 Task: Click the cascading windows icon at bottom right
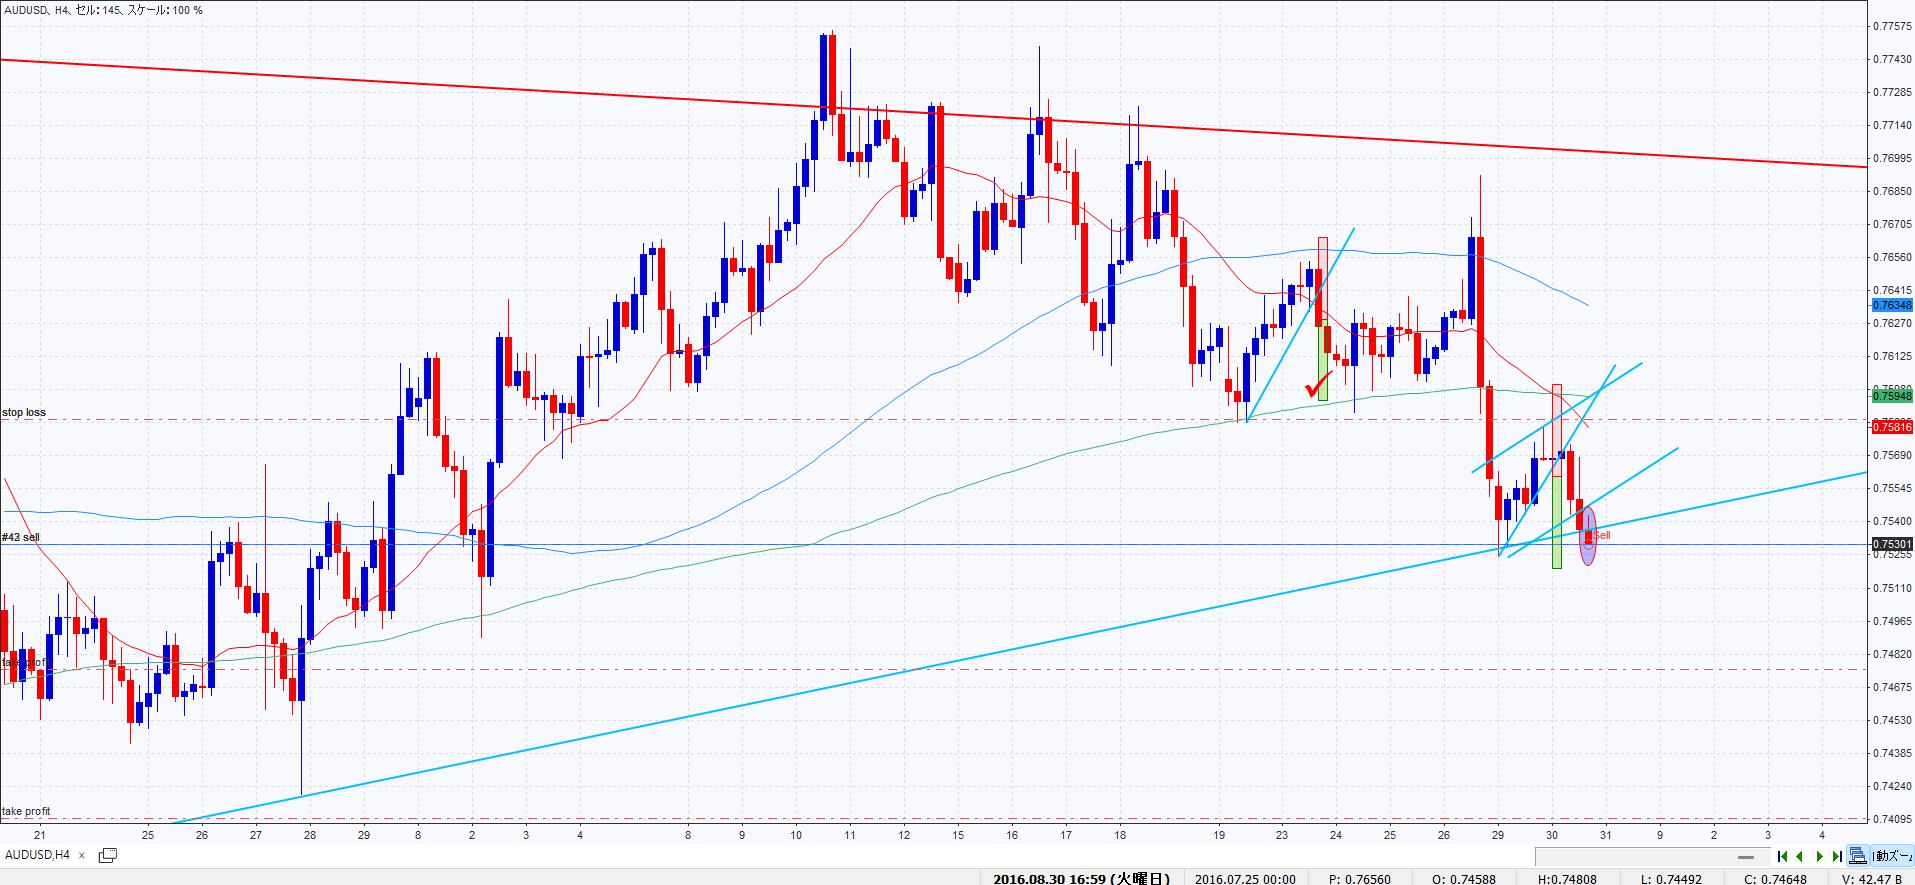pyautogui.click(x=1858, y=856)
